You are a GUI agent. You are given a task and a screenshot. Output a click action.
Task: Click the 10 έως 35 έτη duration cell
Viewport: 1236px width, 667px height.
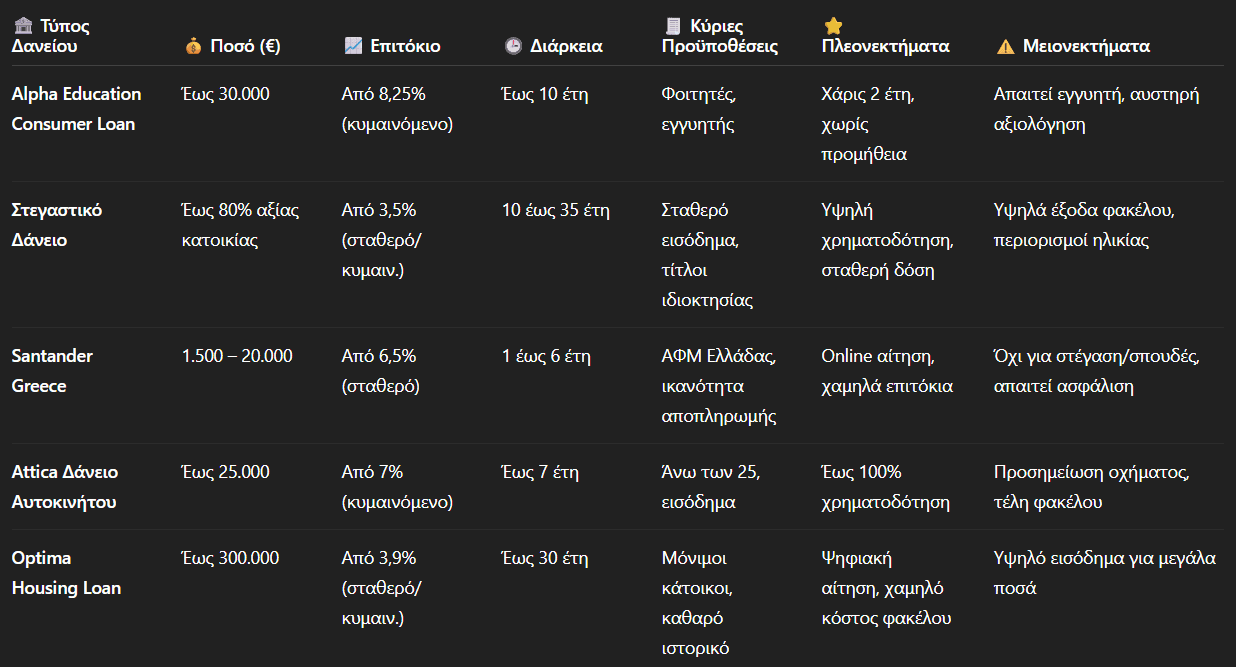pyautogui.click(x=556, y=210)
